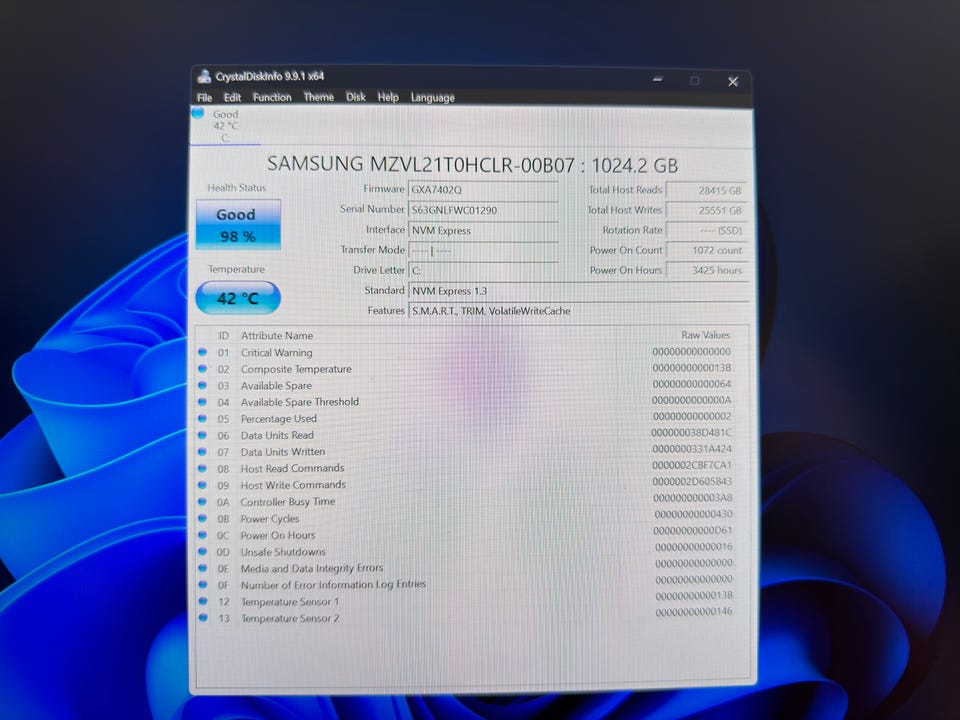The width and height of the screenshot is (960, 720).
Task: Click the status dot for Temperature Sensor 2
Action: click(203, 618)
